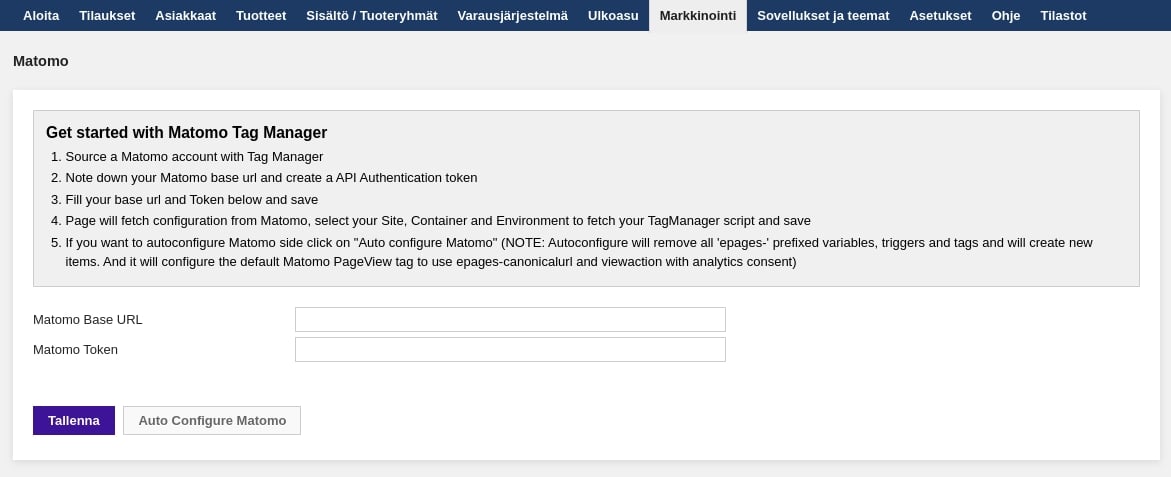The width and height of the screenshot is (1171, 477).
Task: Open Sovellukset ja teemat menu
Action: [x=823, y=15]
